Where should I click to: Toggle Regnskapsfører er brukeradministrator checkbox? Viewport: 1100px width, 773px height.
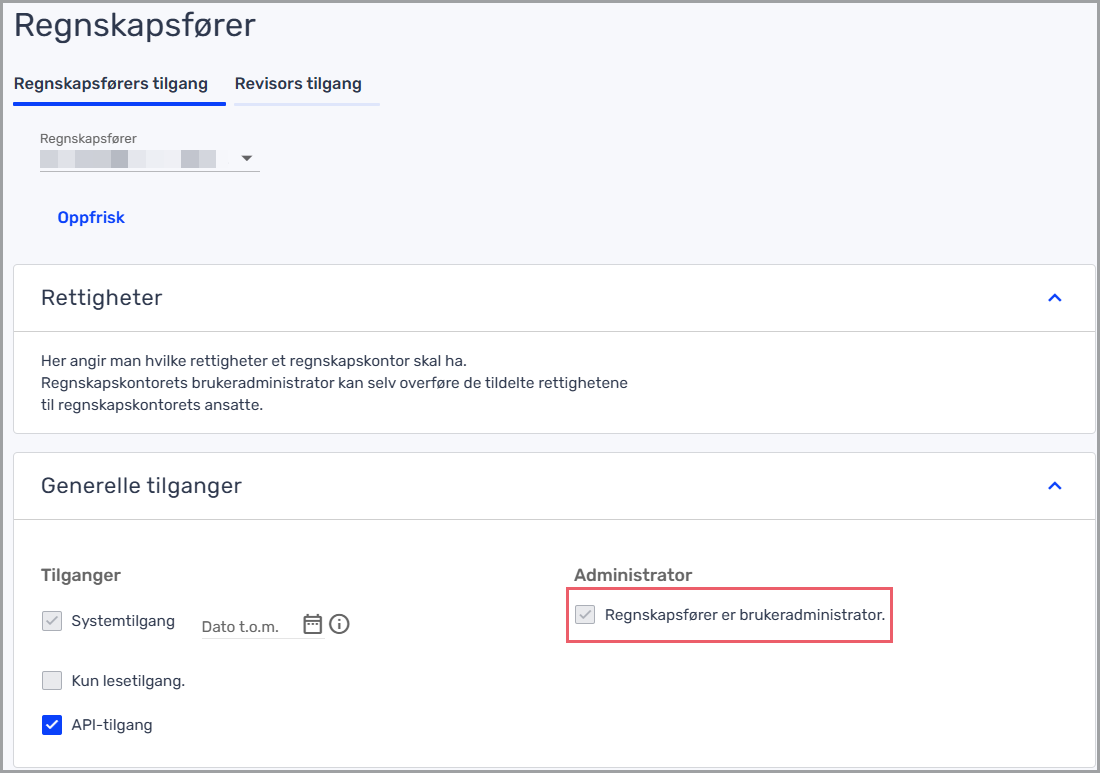pos(586,615)
